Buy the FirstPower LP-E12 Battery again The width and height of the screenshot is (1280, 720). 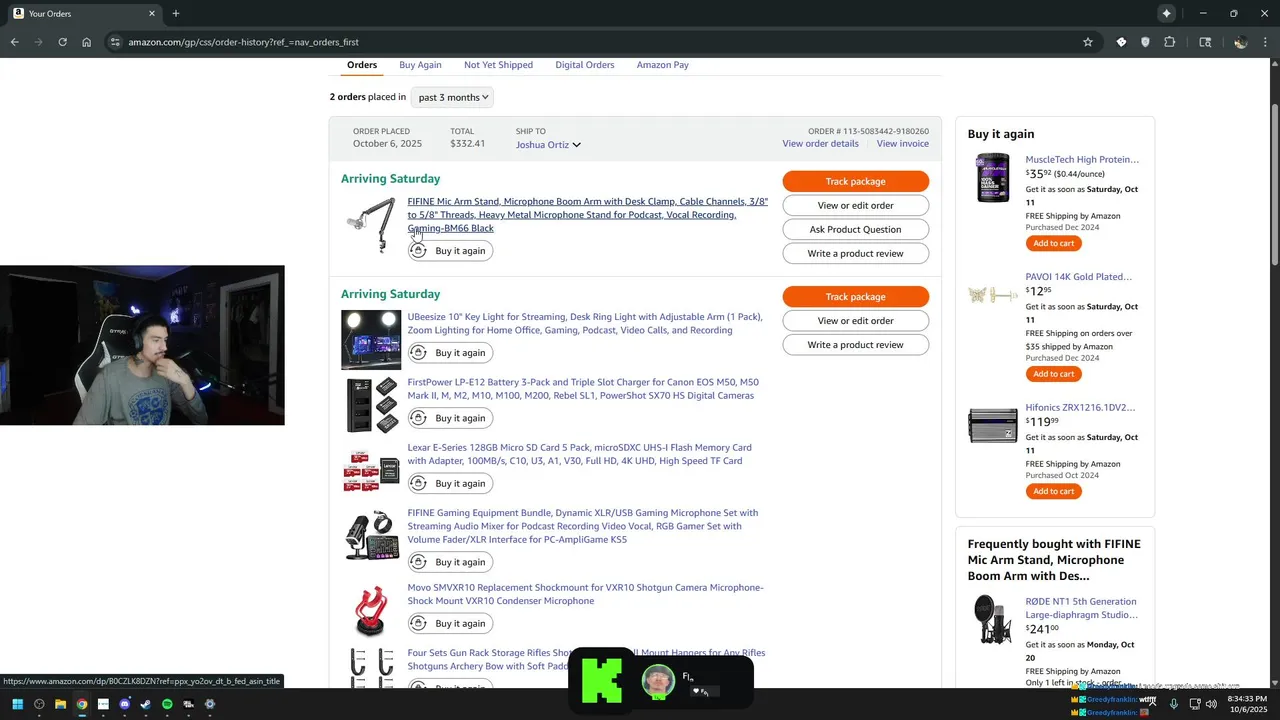pyautogui.click(x=450, y=418)
